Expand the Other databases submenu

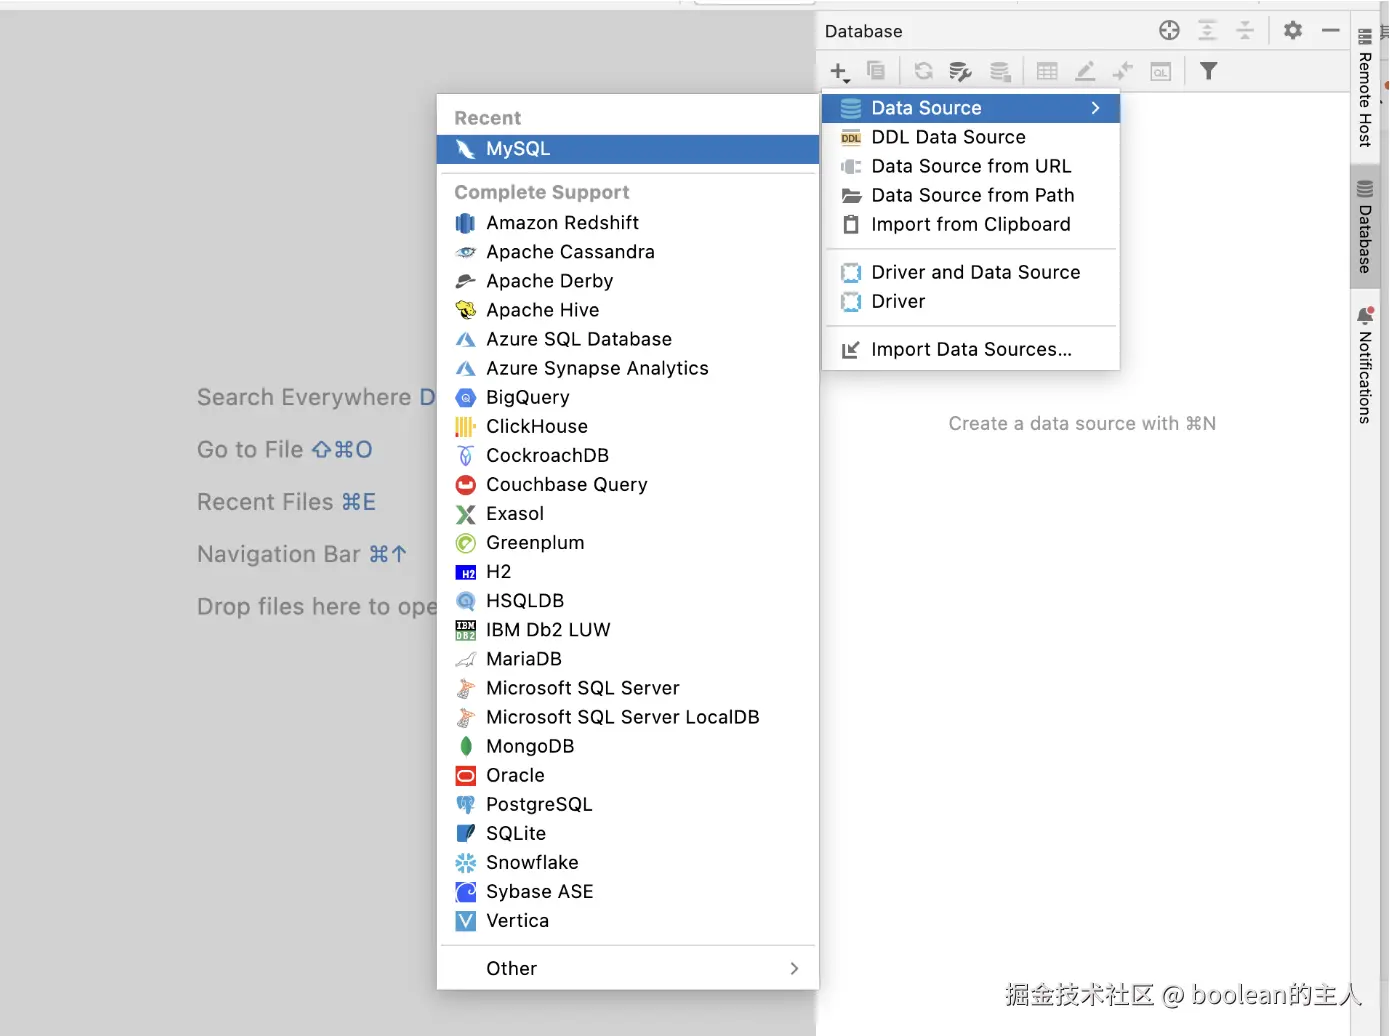point(628,968)
